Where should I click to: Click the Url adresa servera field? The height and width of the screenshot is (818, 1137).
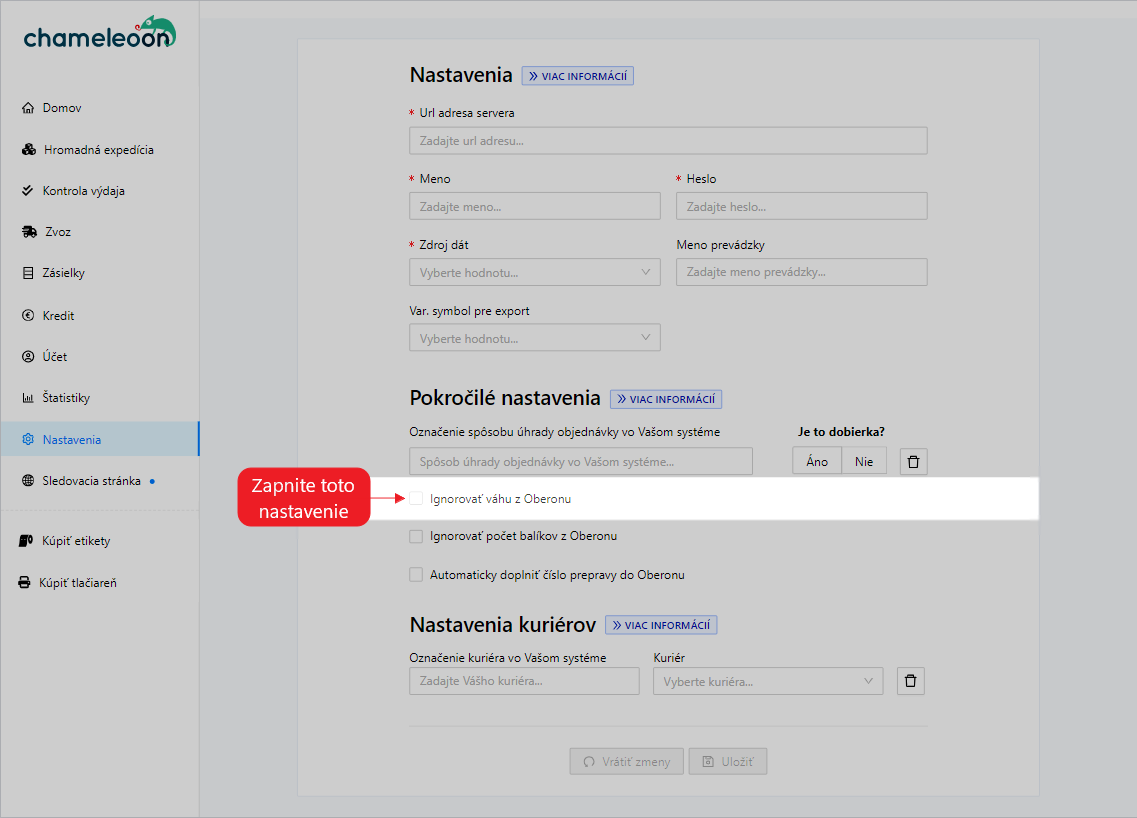(x=667, y=141)
